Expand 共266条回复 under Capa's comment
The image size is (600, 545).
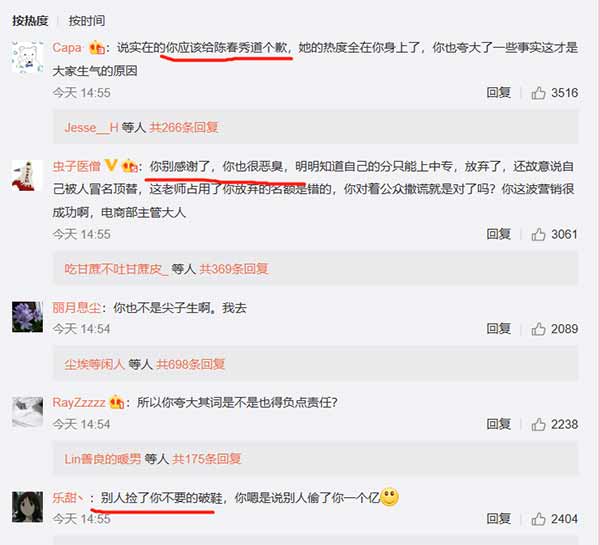click(x=184, y=127)
